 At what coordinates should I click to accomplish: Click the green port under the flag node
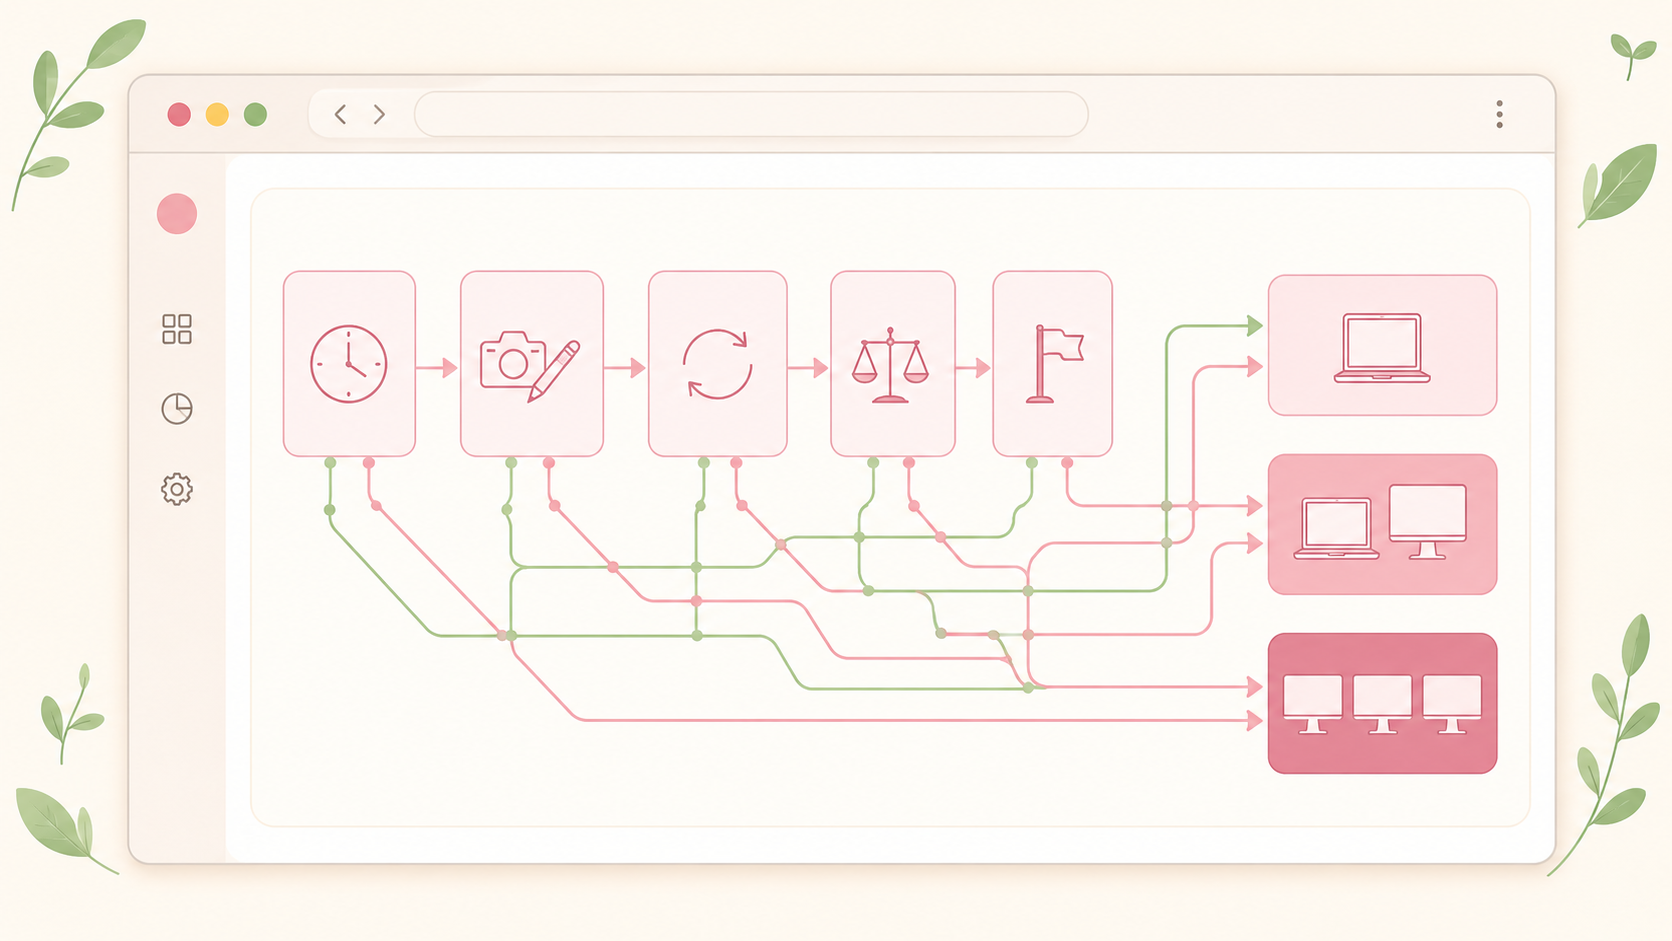pyautogui.click(x=1032, y=463)
